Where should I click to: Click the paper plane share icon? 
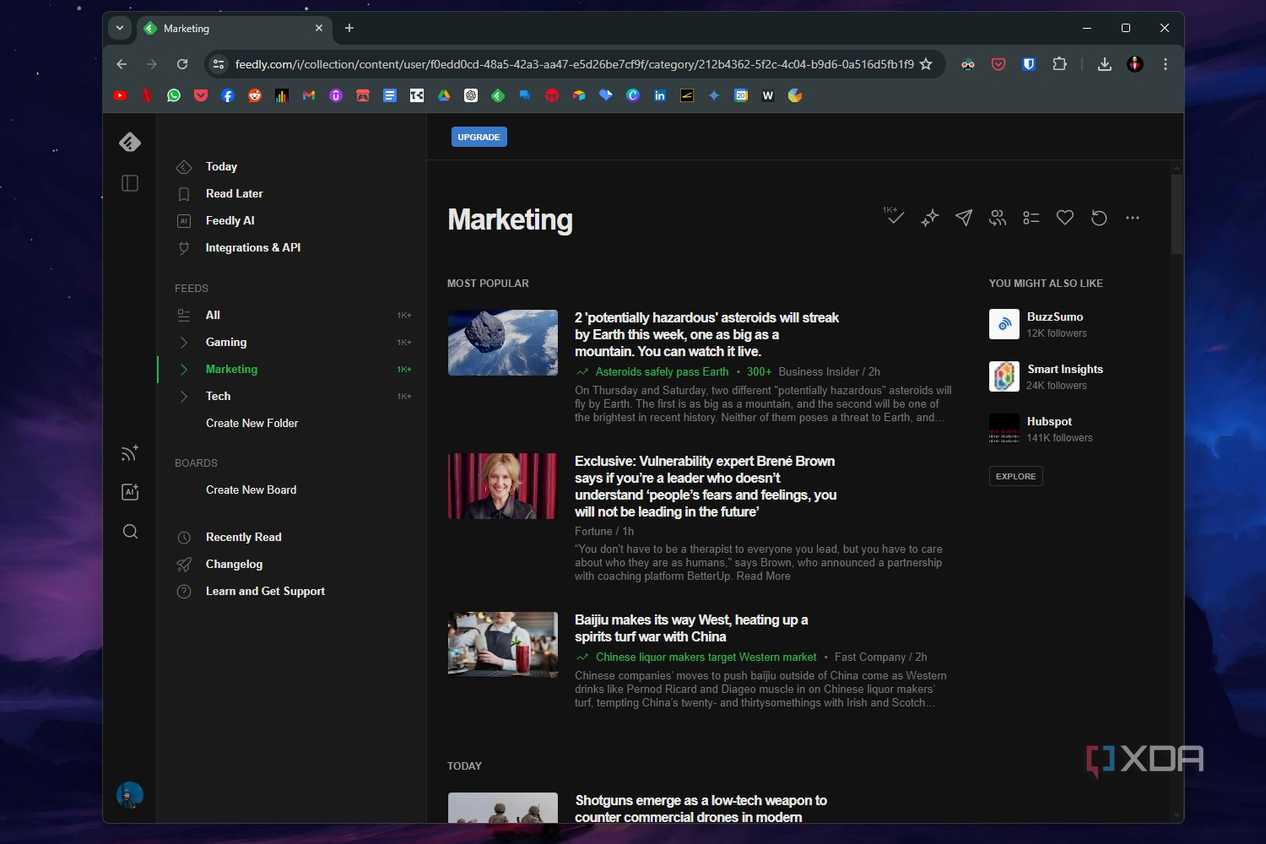pos(963,218)
